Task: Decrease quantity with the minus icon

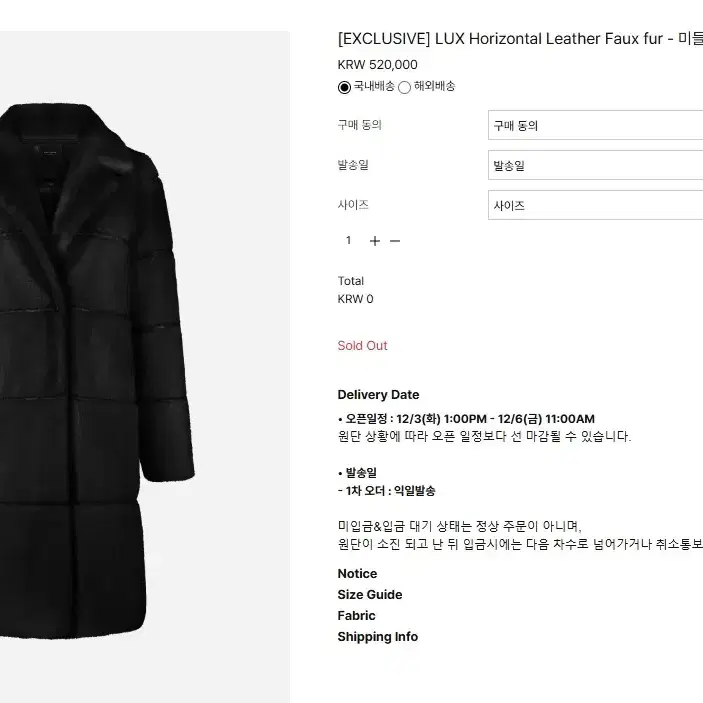Action: tap(395, 241)
